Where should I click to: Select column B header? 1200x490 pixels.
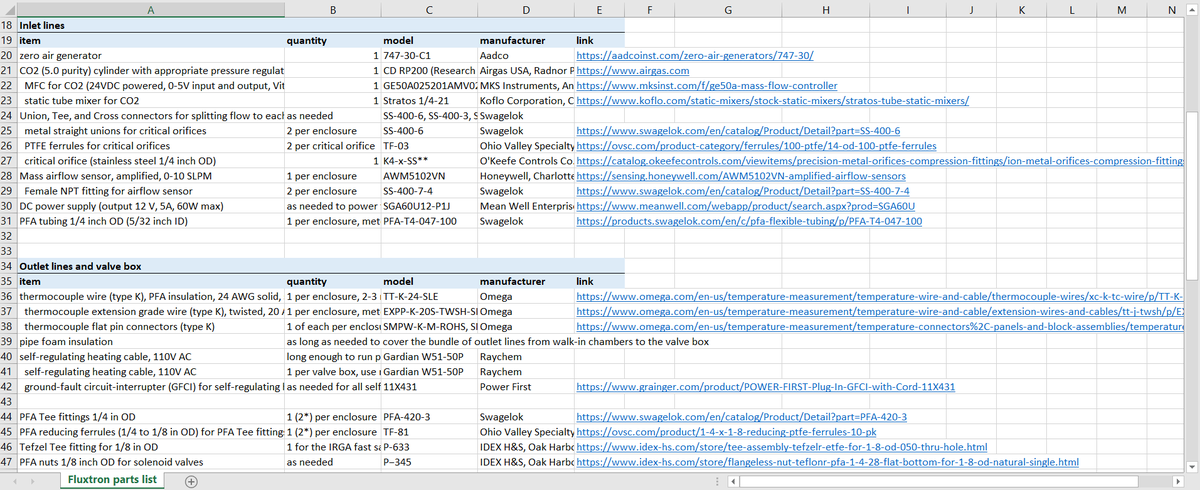pyautogui.click(x=333, y=9)
